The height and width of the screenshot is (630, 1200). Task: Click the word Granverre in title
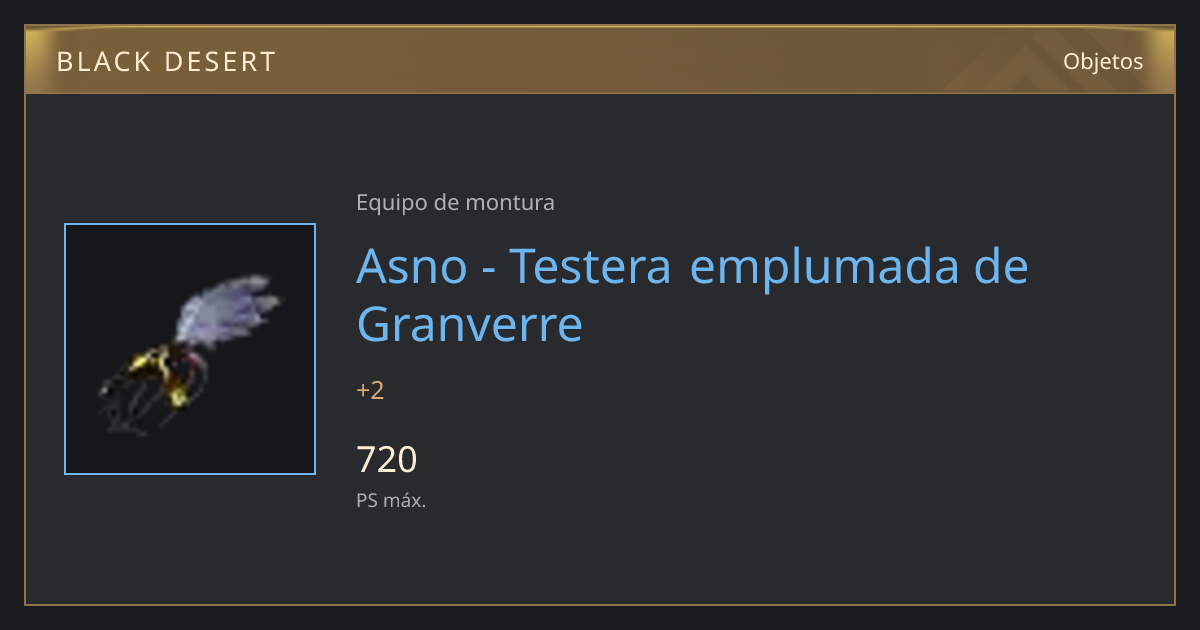point(469,324)
